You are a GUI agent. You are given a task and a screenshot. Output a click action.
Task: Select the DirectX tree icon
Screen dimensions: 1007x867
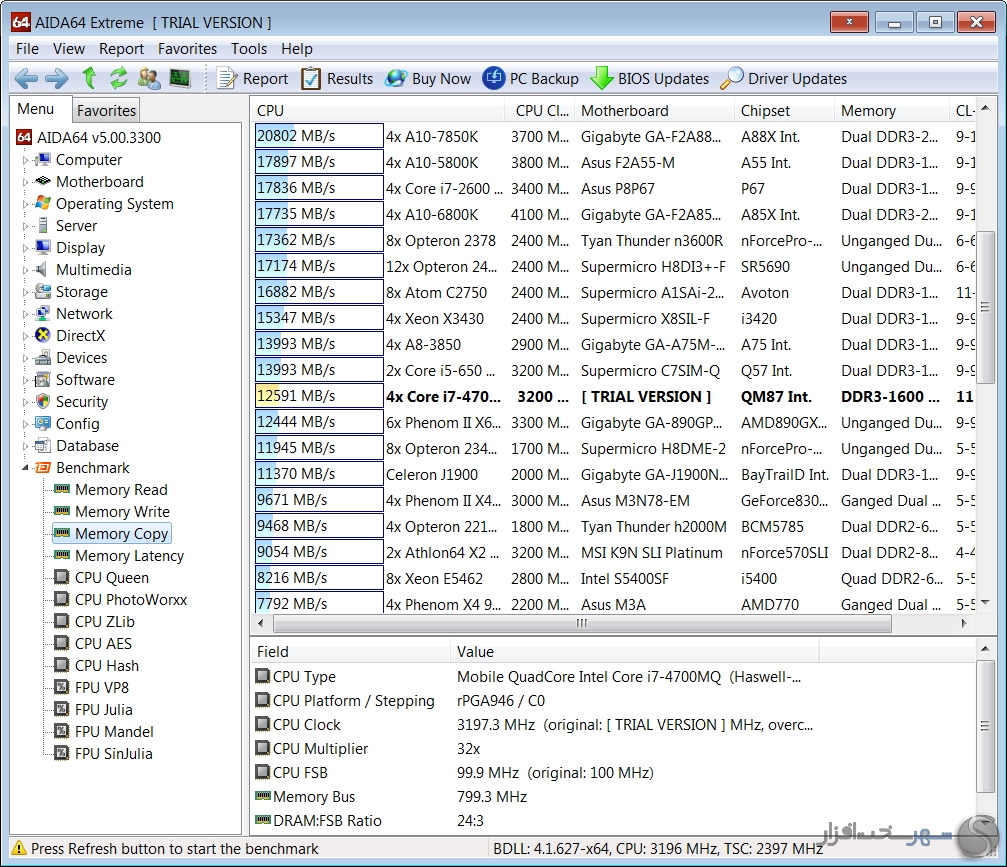(x=42, y=335)
